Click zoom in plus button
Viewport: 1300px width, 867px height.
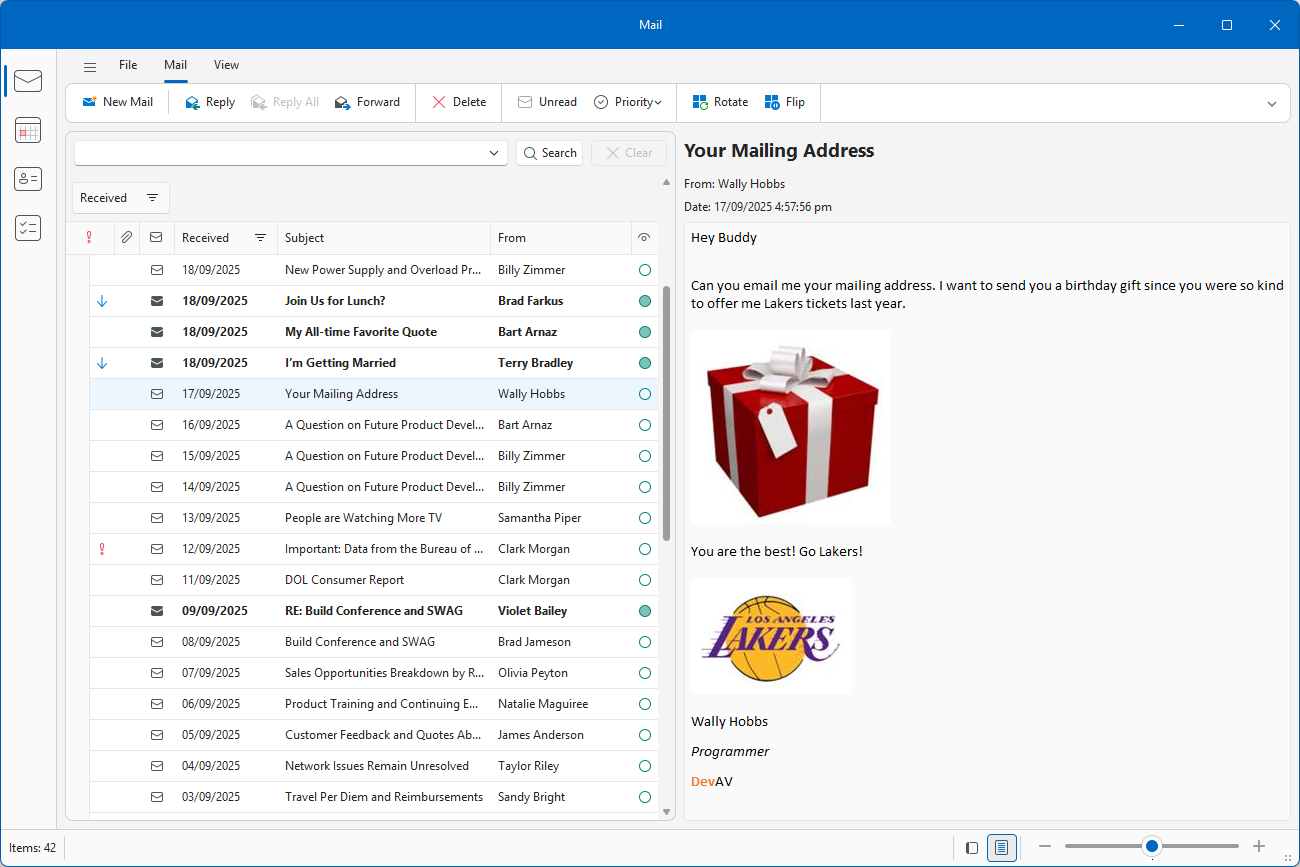coord(1259,847)
